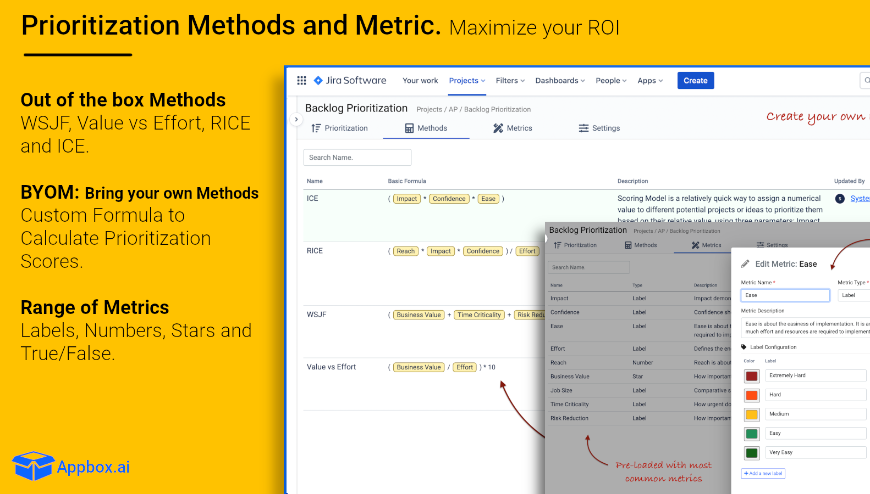Switch to the Methods tab
Screen dimensions: 870x494
point(426,128)
